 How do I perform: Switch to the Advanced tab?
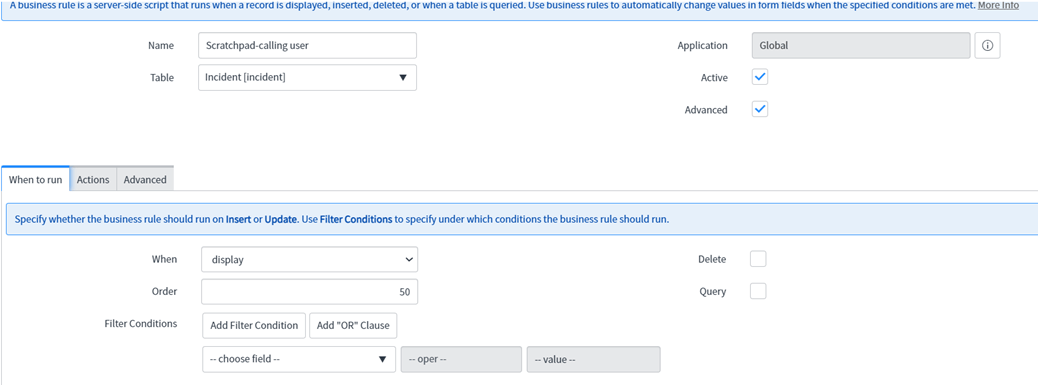coord(145,179)
